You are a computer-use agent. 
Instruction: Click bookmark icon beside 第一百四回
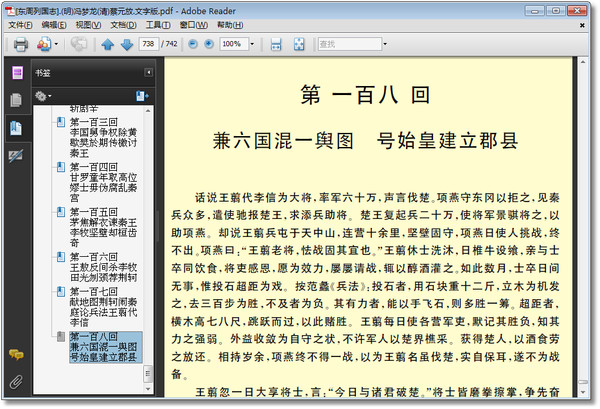pos(60,167)
